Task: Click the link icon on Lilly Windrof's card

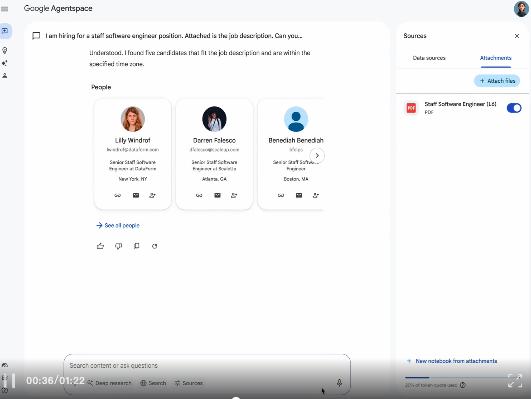Action: click(118, 195)
